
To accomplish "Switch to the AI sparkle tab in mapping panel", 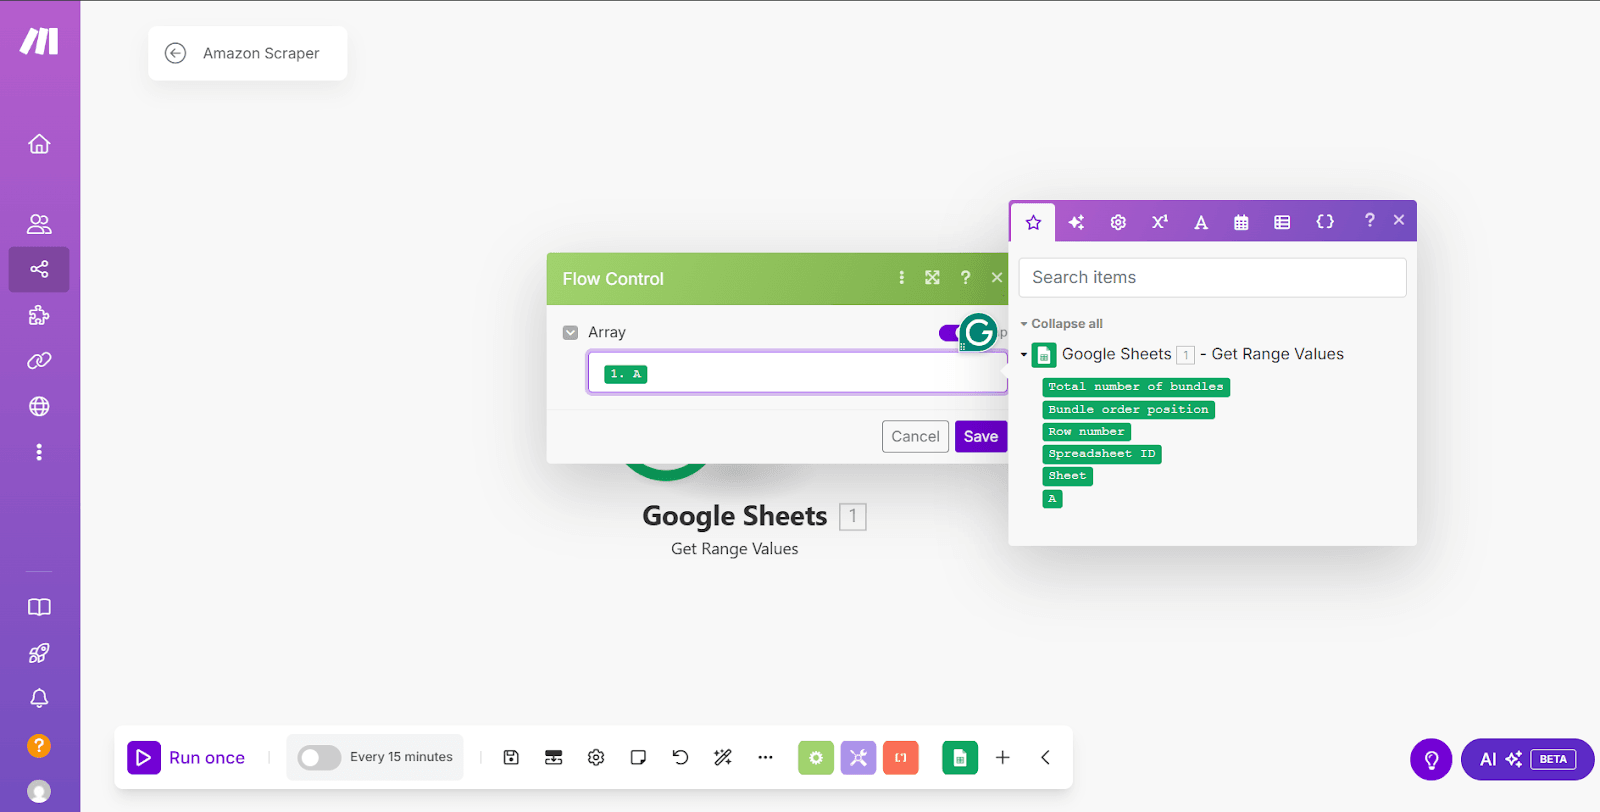I will tap(1076, 222).
